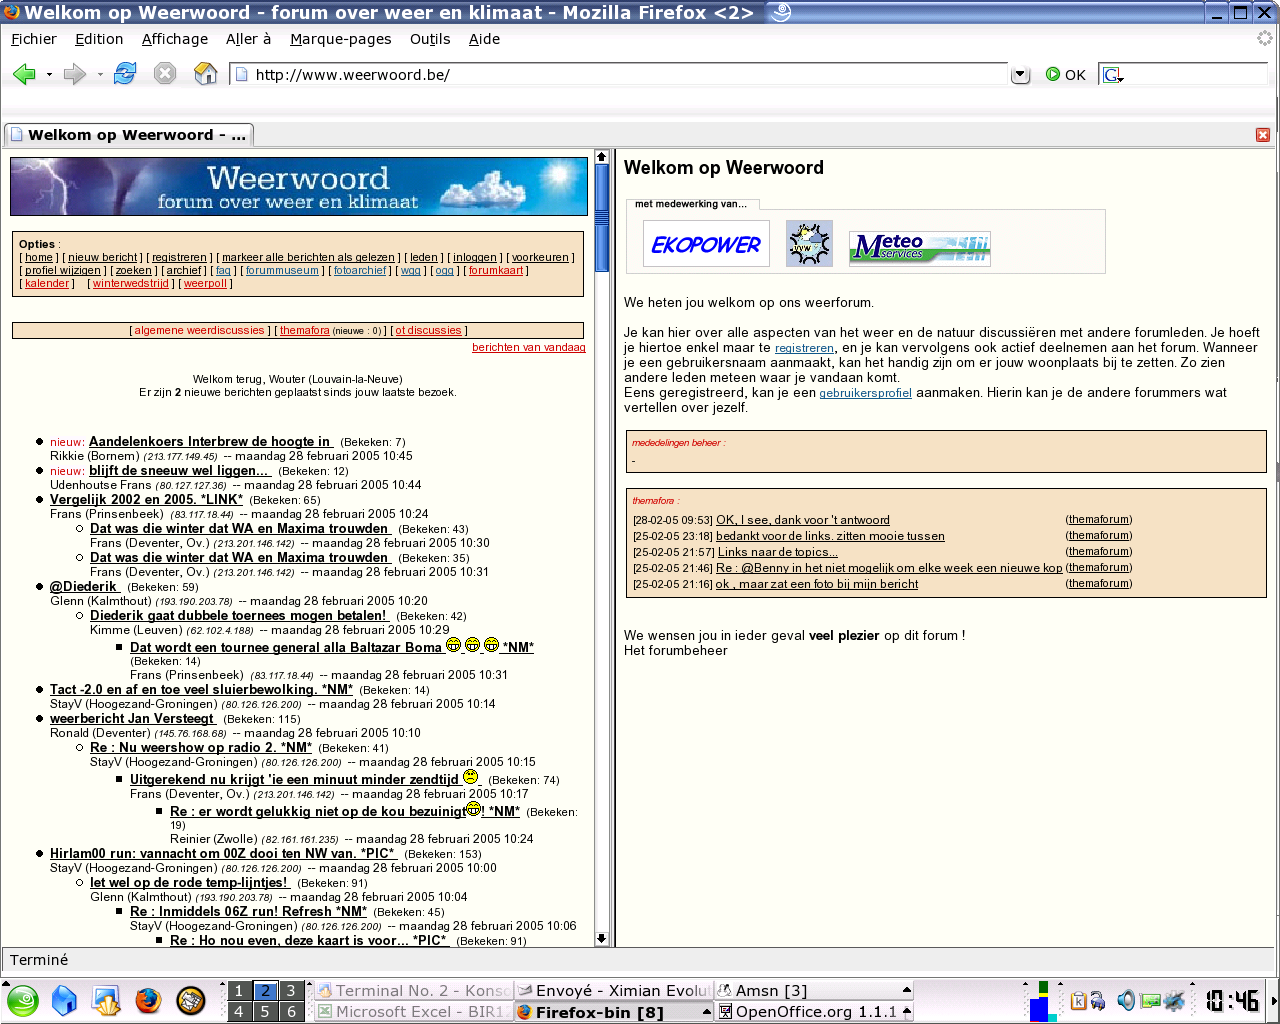Switch to virtual desktop 1
Image resolution: width=1280 pixels, height=1024 pixels.
239,991
